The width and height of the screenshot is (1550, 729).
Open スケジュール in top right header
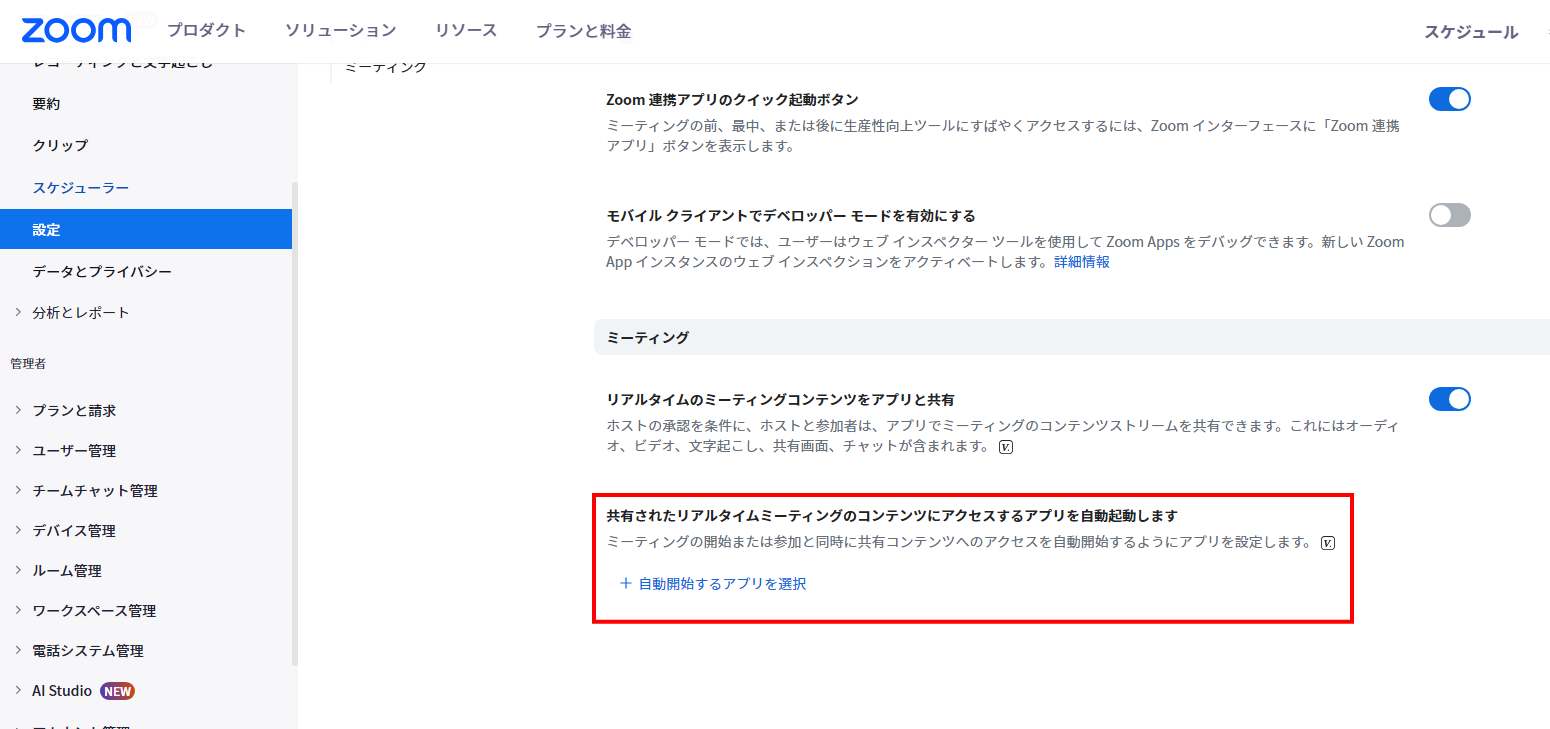tap(1470, 32)
